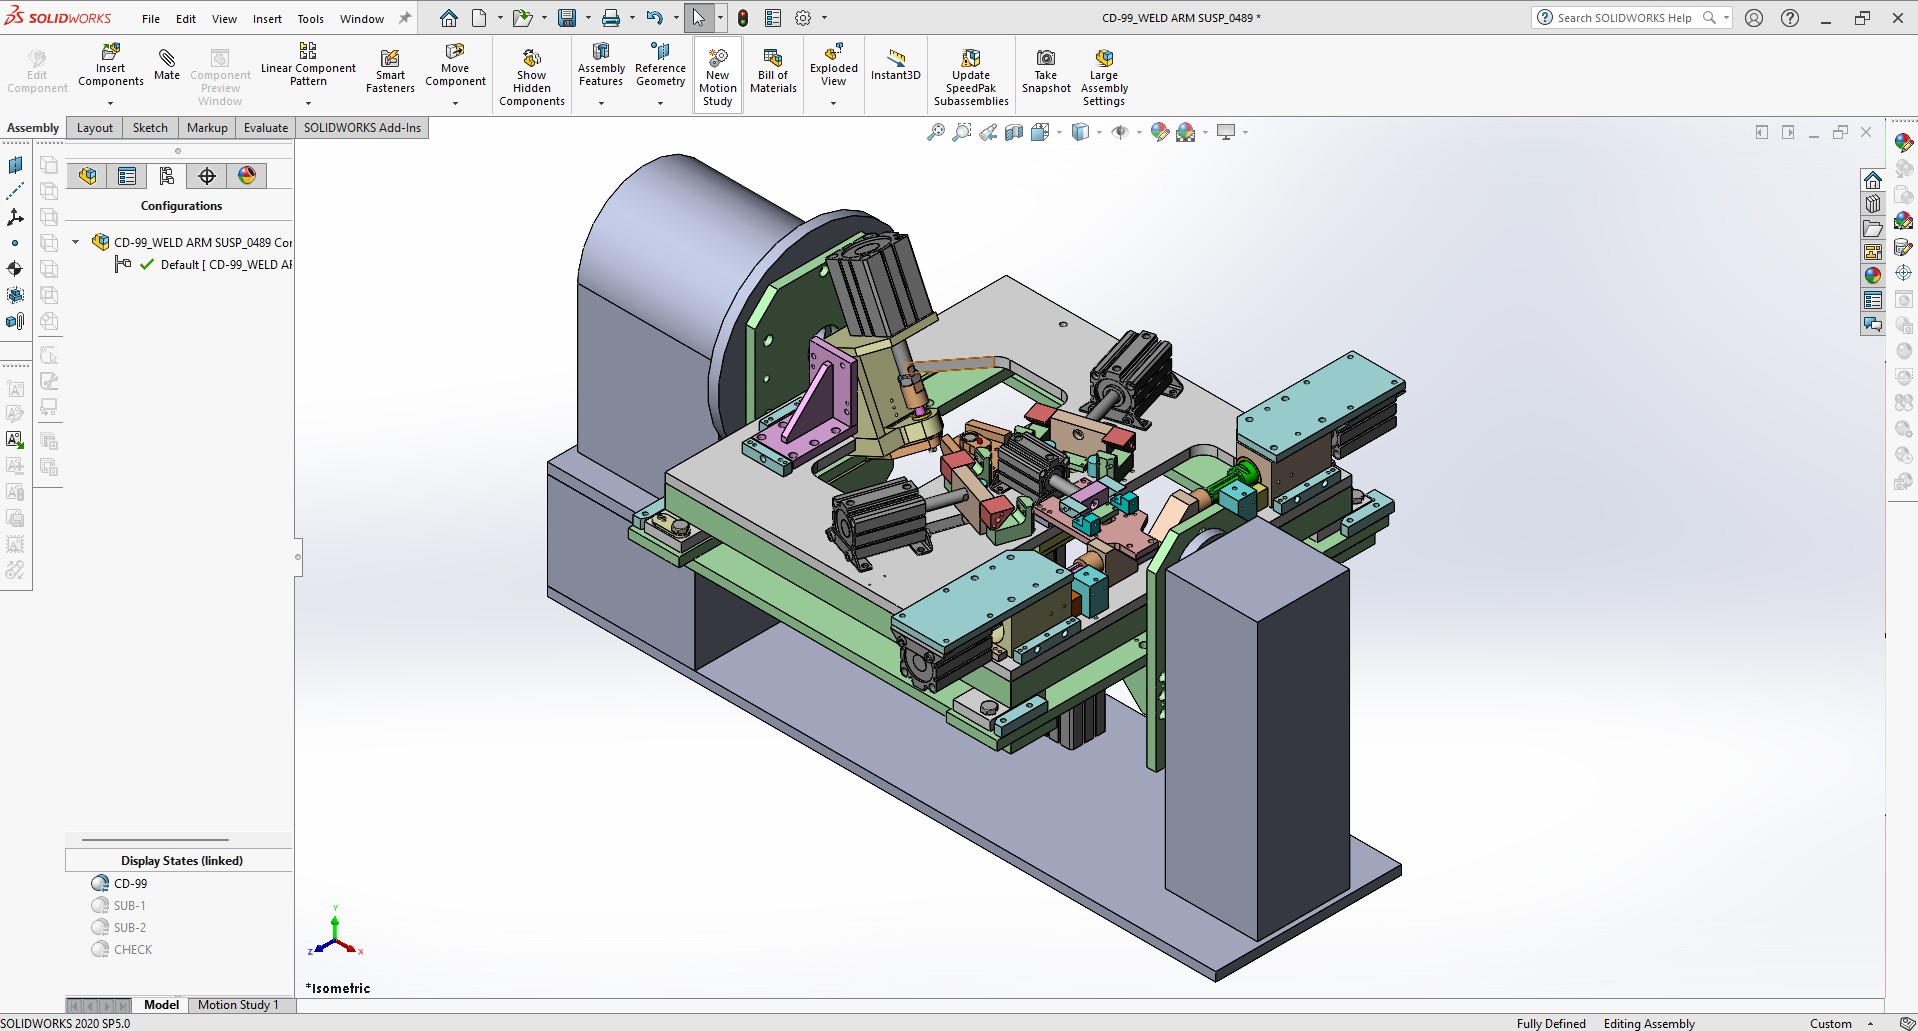Click the Edit Appearance icon in view toolbar
Screen dimensions: 1918x1031
pos(1160,132)
